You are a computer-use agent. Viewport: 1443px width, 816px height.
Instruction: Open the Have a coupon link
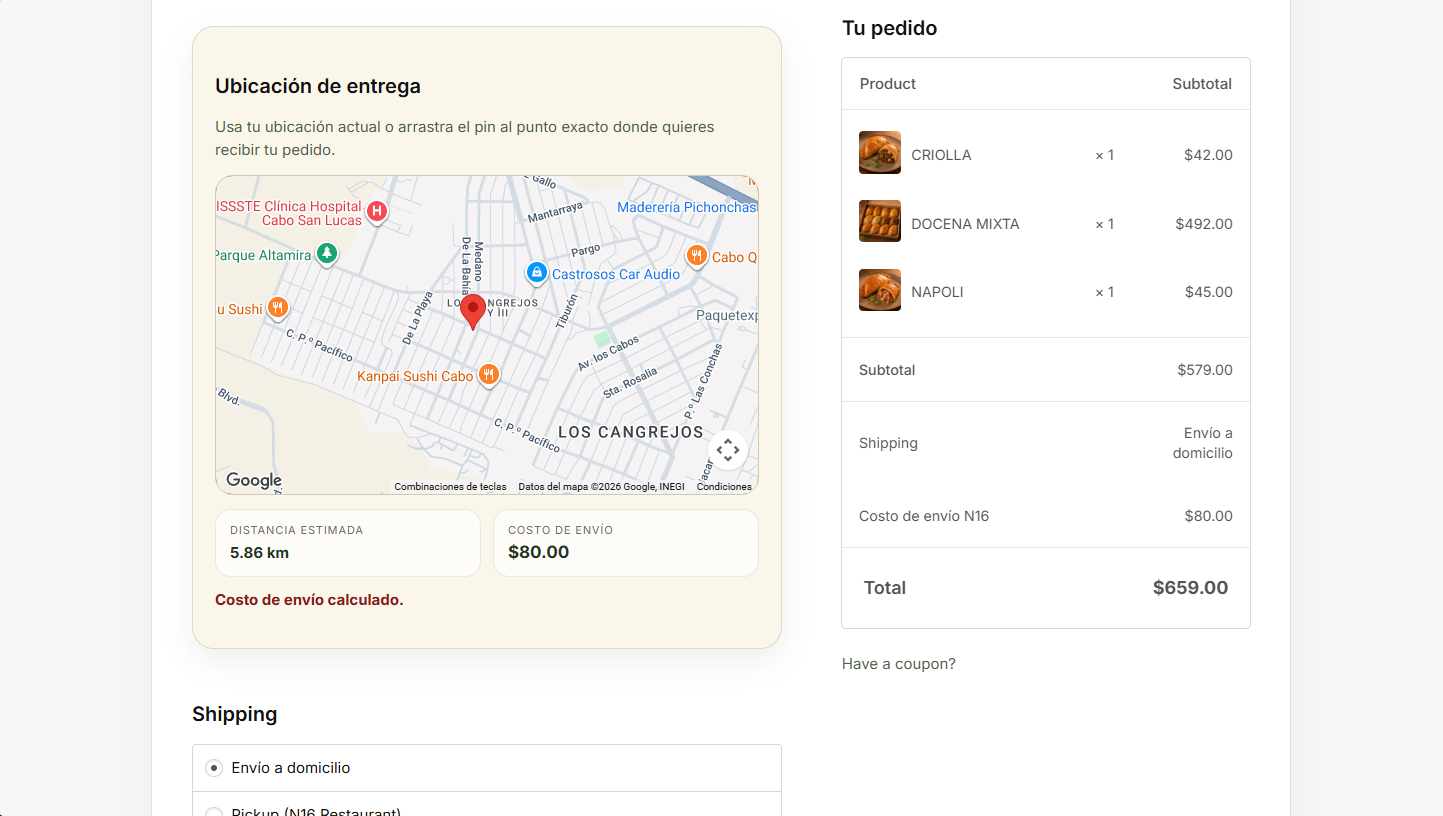899,664
